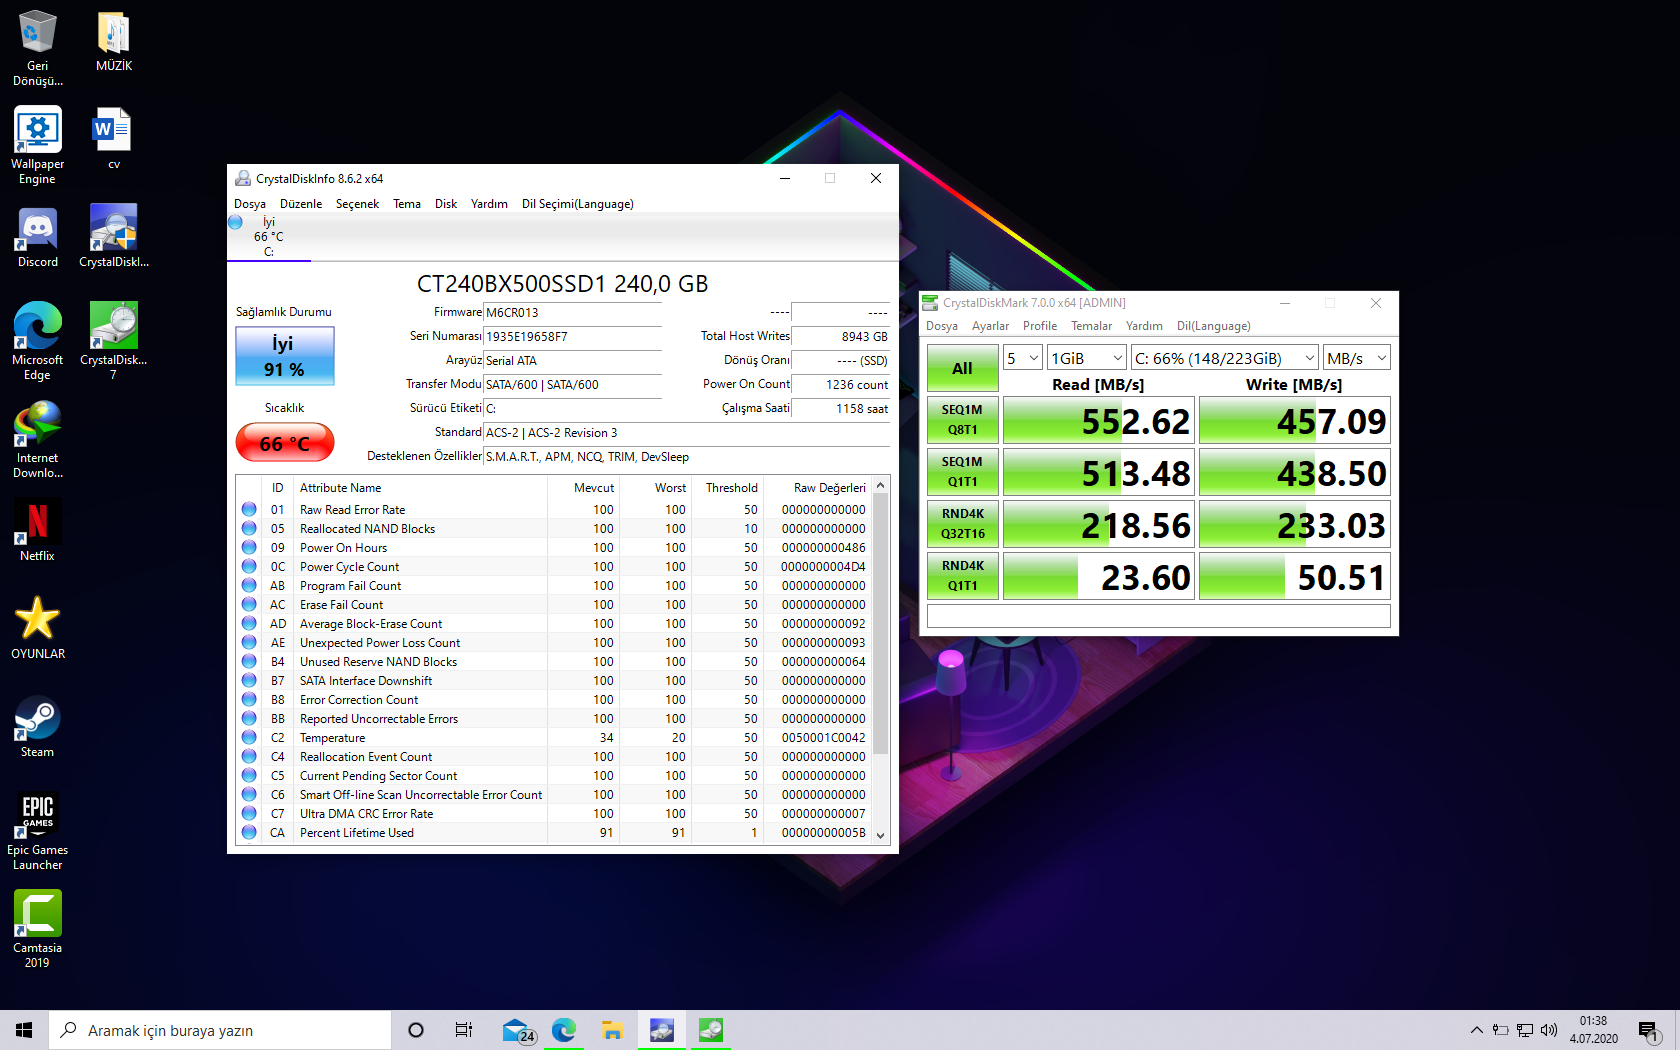Viewport: 1680px width, 1050px height.
Task: Open Ayarlar menu in CrystalDiskMark
Action: point(990,326)
